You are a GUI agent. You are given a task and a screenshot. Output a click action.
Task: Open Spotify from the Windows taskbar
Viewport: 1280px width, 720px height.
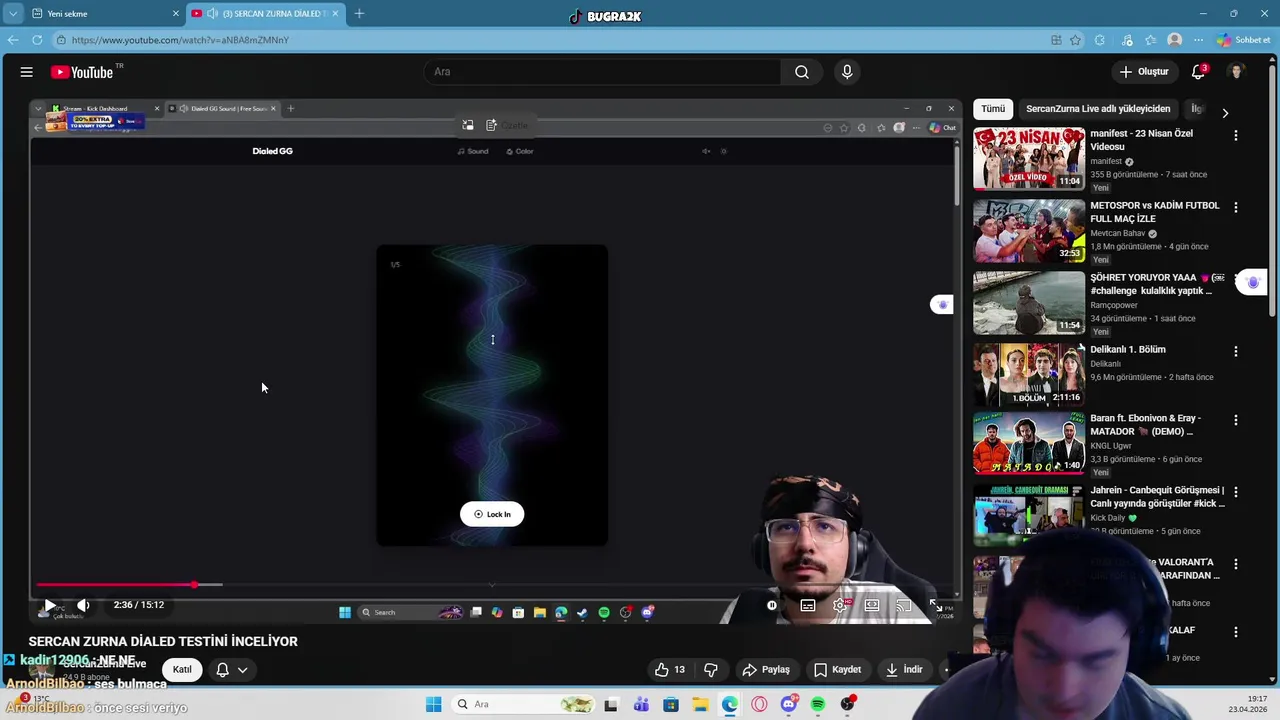[818, 704]
